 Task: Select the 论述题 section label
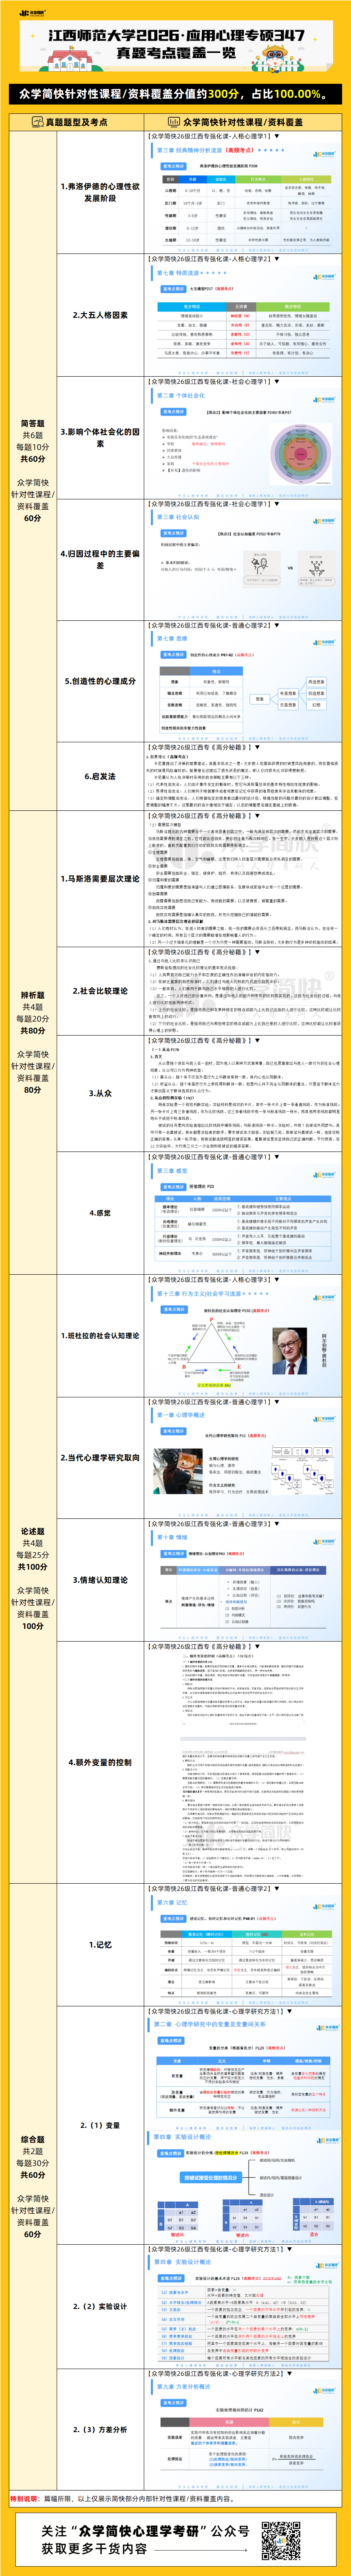[32, 1530]
